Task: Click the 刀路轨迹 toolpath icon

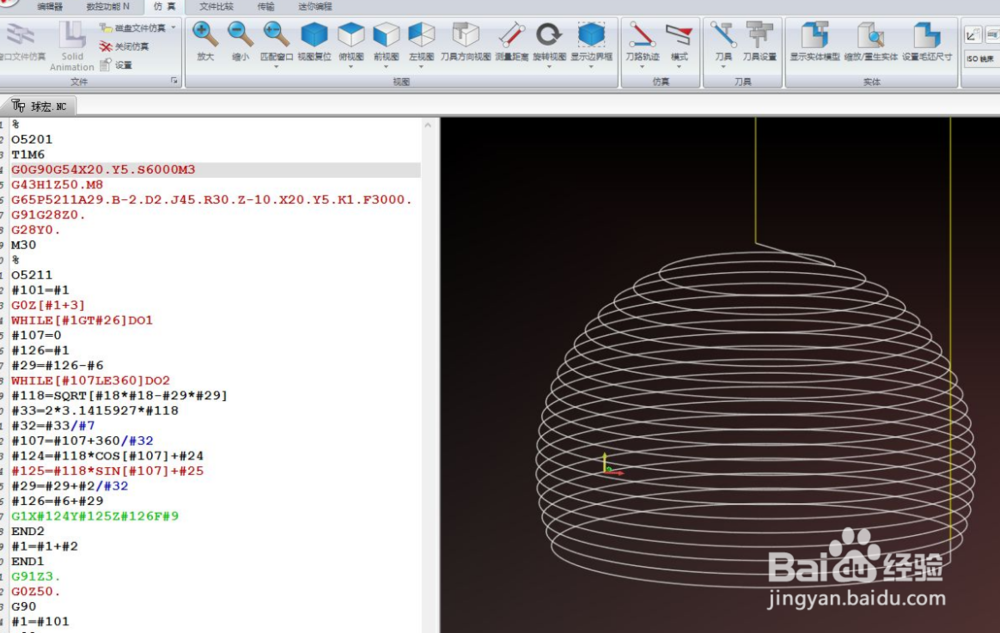Action: coord(642,34)
